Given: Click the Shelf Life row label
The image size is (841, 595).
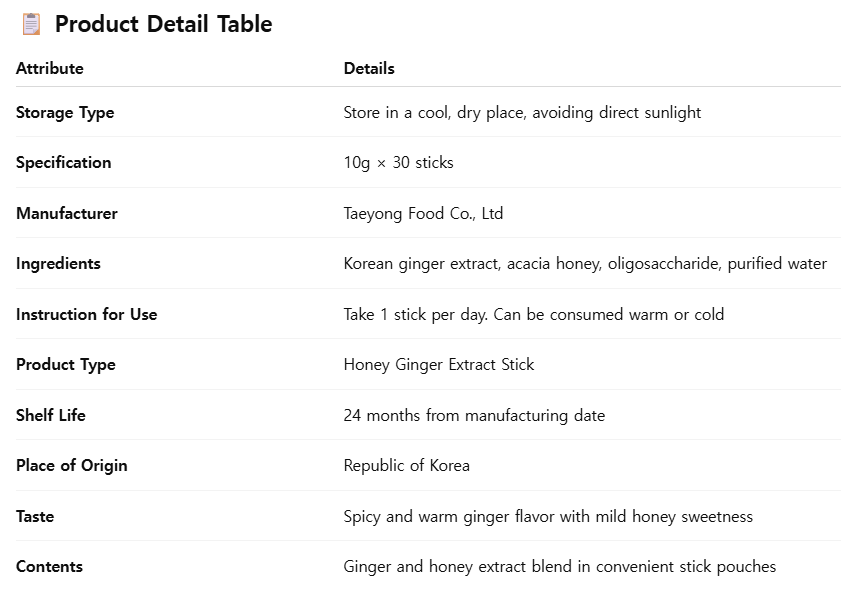Looking at the screenshot, I should click(50, 415).
